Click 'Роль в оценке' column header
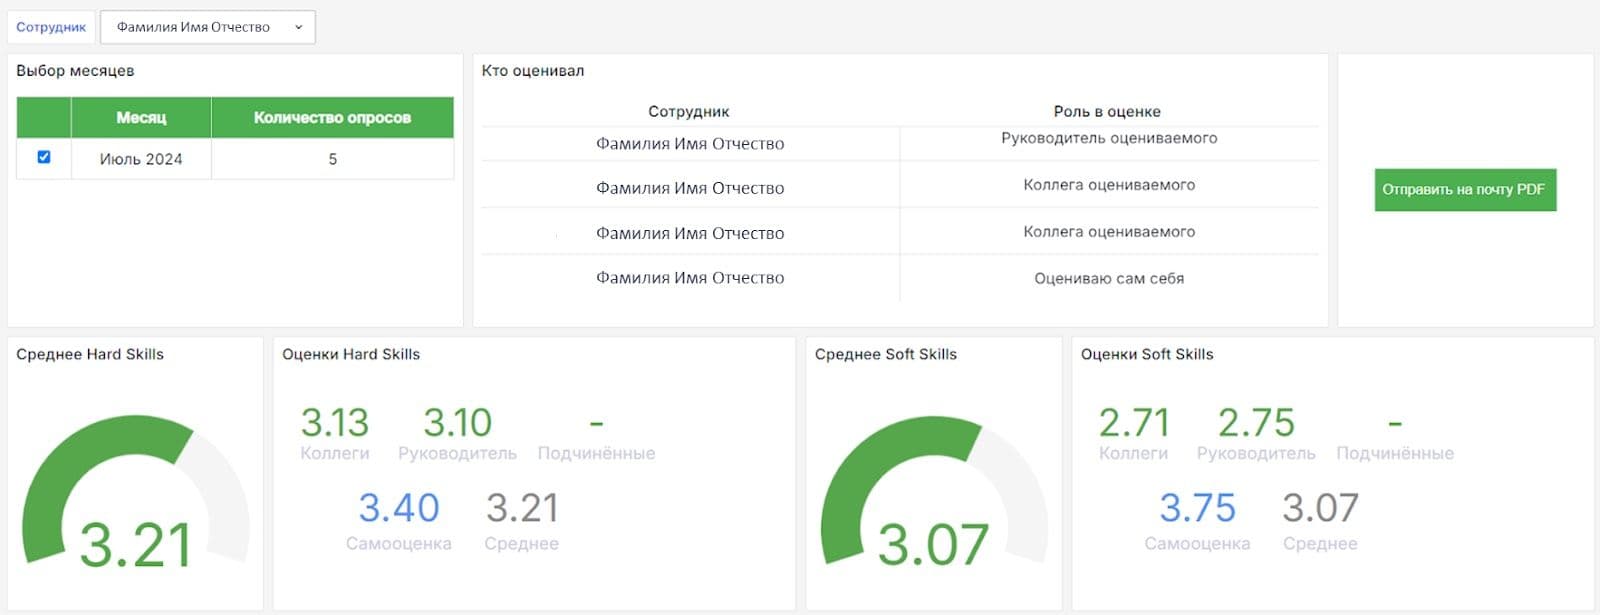The width and height of the screenshot is (1600, 615). (x=1107, y=111)
